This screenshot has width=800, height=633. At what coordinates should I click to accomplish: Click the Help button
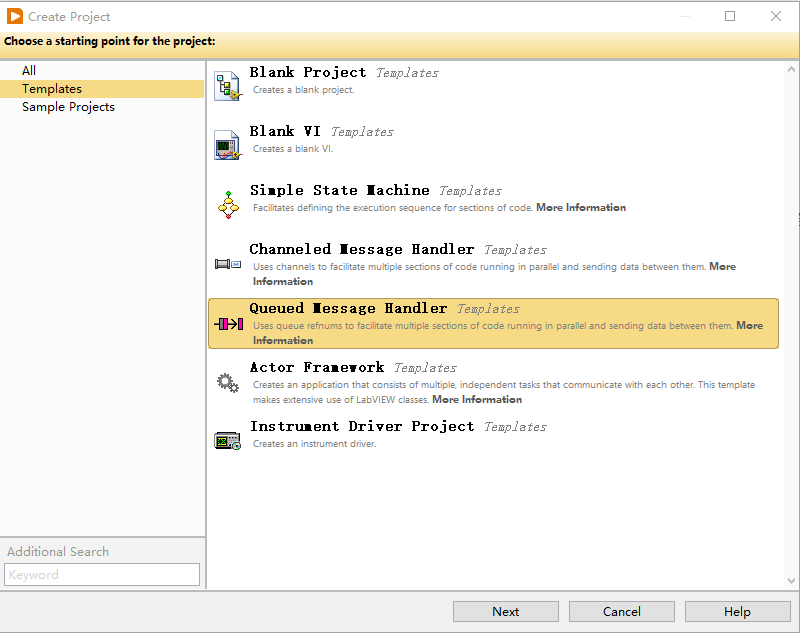[x=737, y=611]
